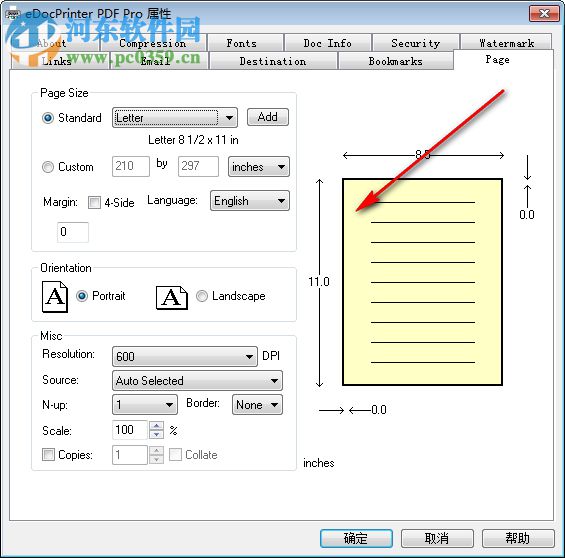Image resolution: width=565 pixels, height=558 pixels.
Task: Click the Margin value field showing 0
Action: (73, 232)
